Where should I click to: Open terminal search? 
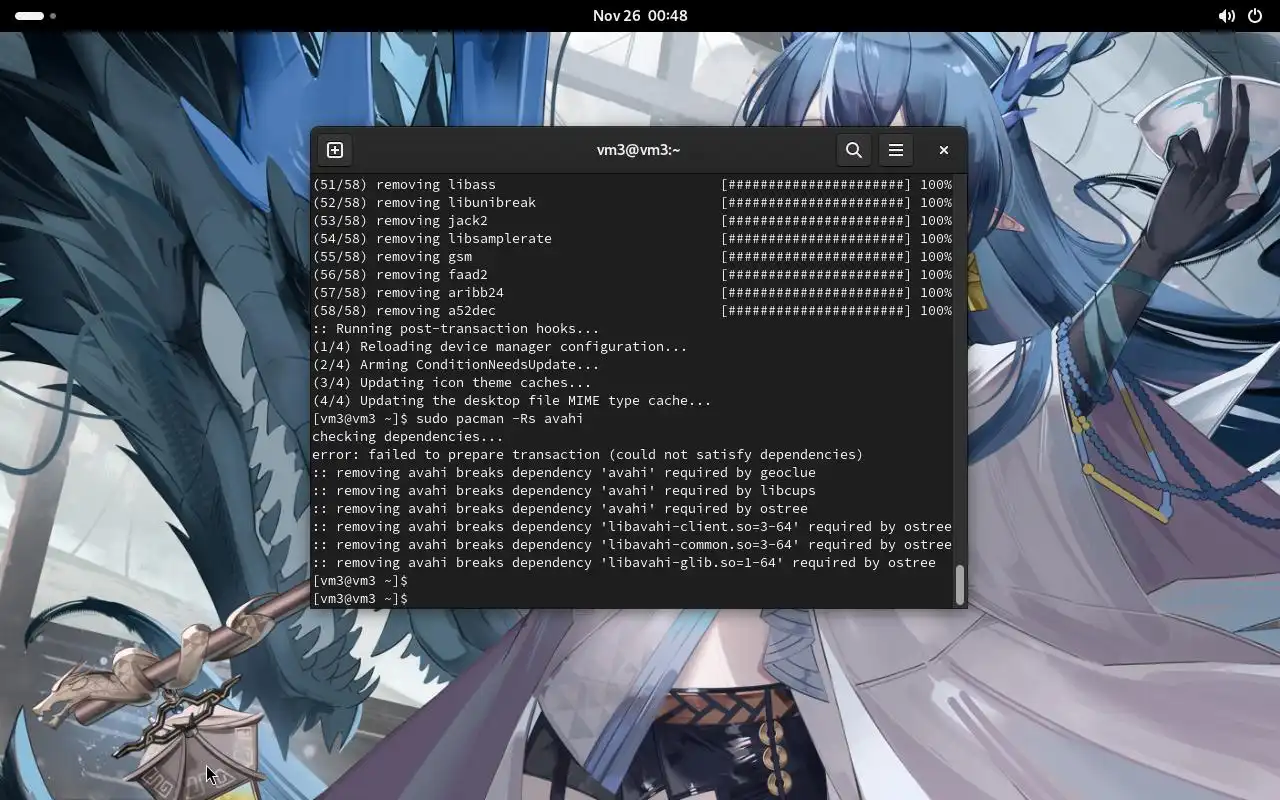[x=854, y=150]
